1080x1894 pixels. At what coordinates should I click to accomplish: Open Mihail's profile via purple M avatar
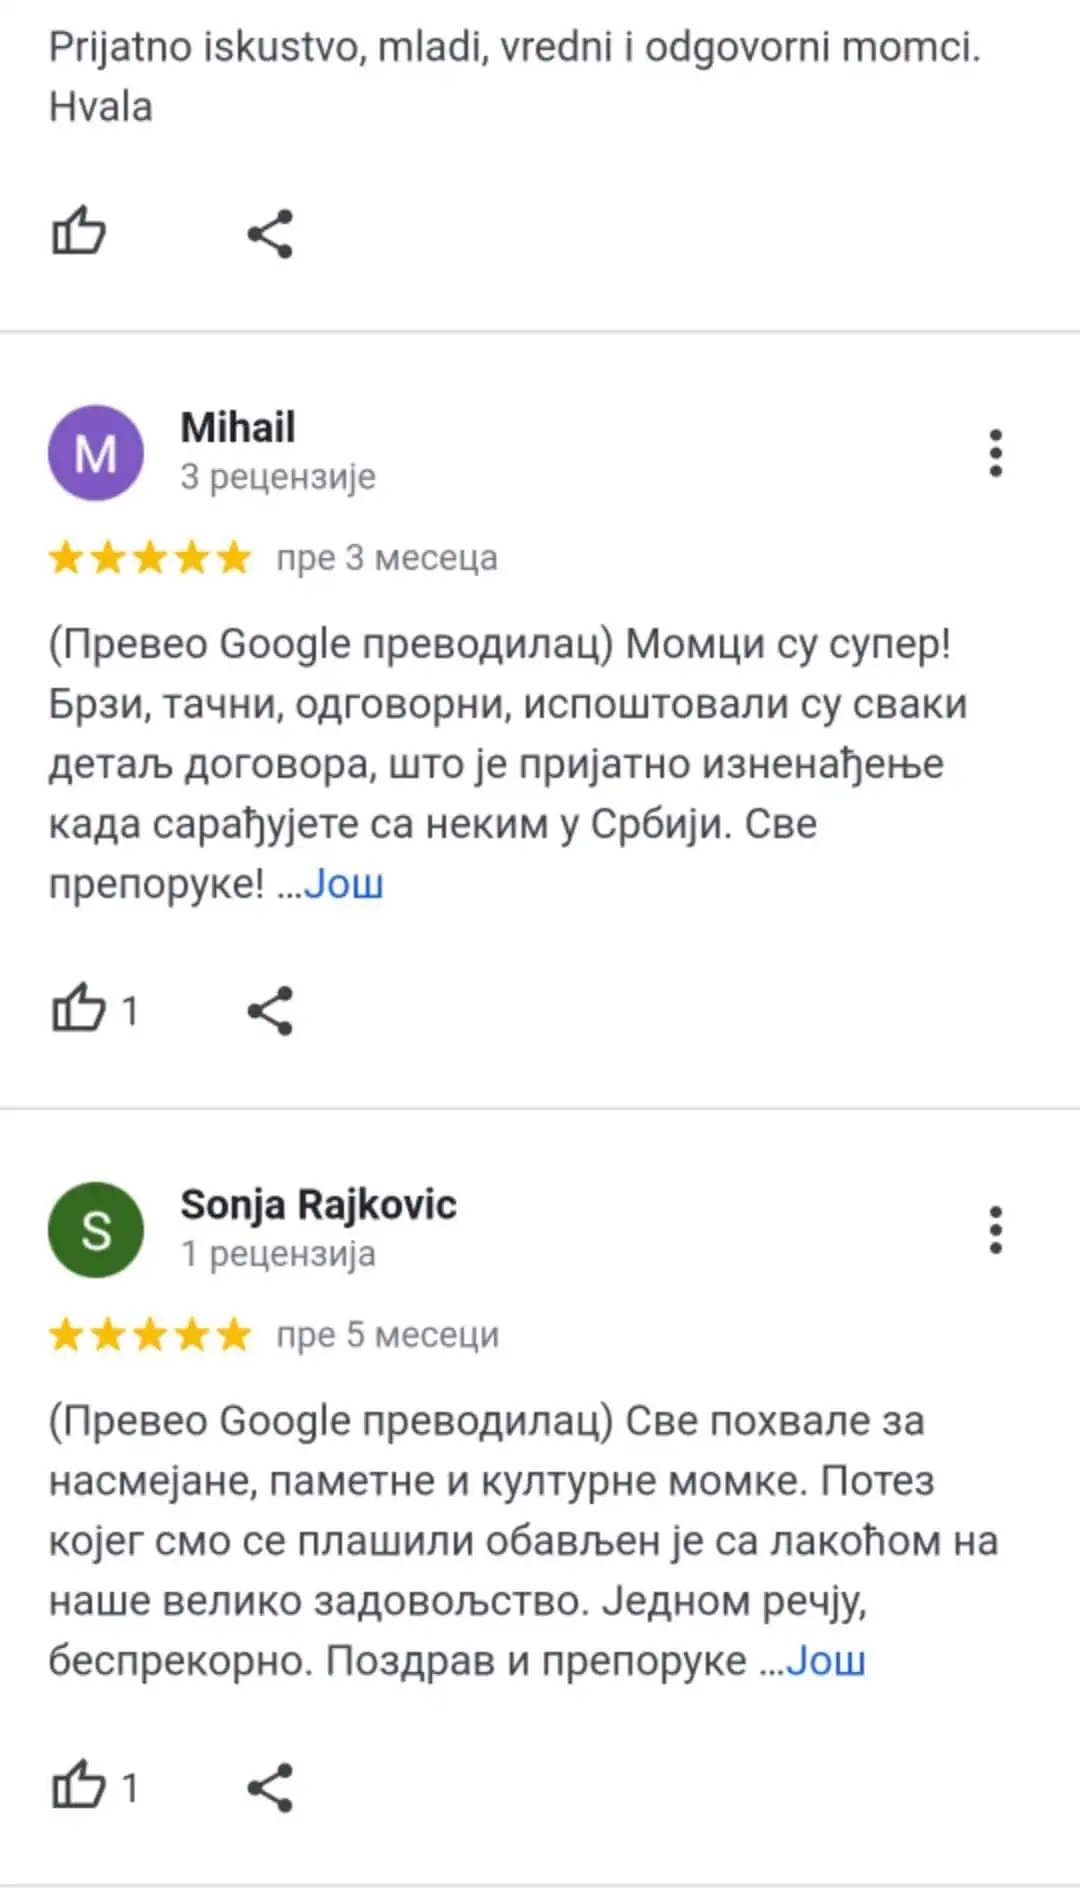[x=96, y=453]
